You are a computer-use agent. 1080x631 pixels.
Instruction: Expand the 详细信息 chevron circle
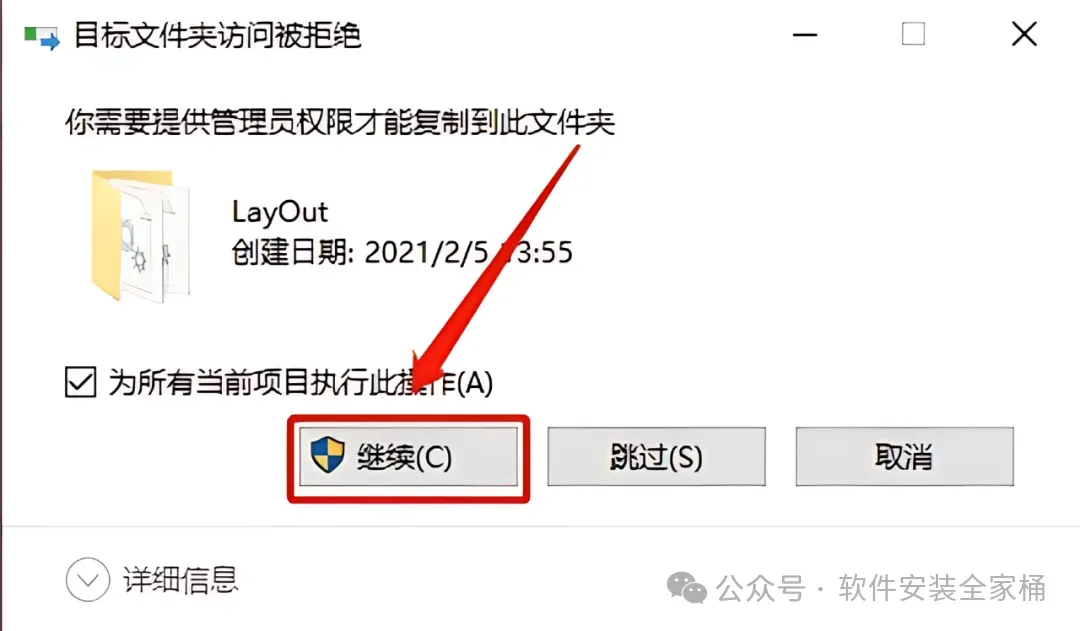click(x=88, y=579)
